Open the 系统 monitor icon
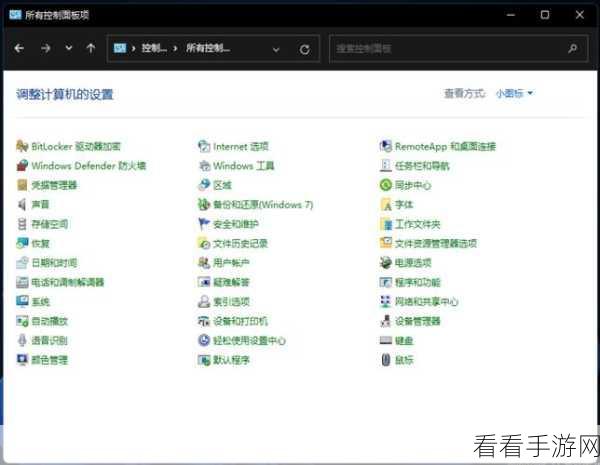The width and height of the screenshot is (600, 465). pyautogui.click(x=22, y=302)
